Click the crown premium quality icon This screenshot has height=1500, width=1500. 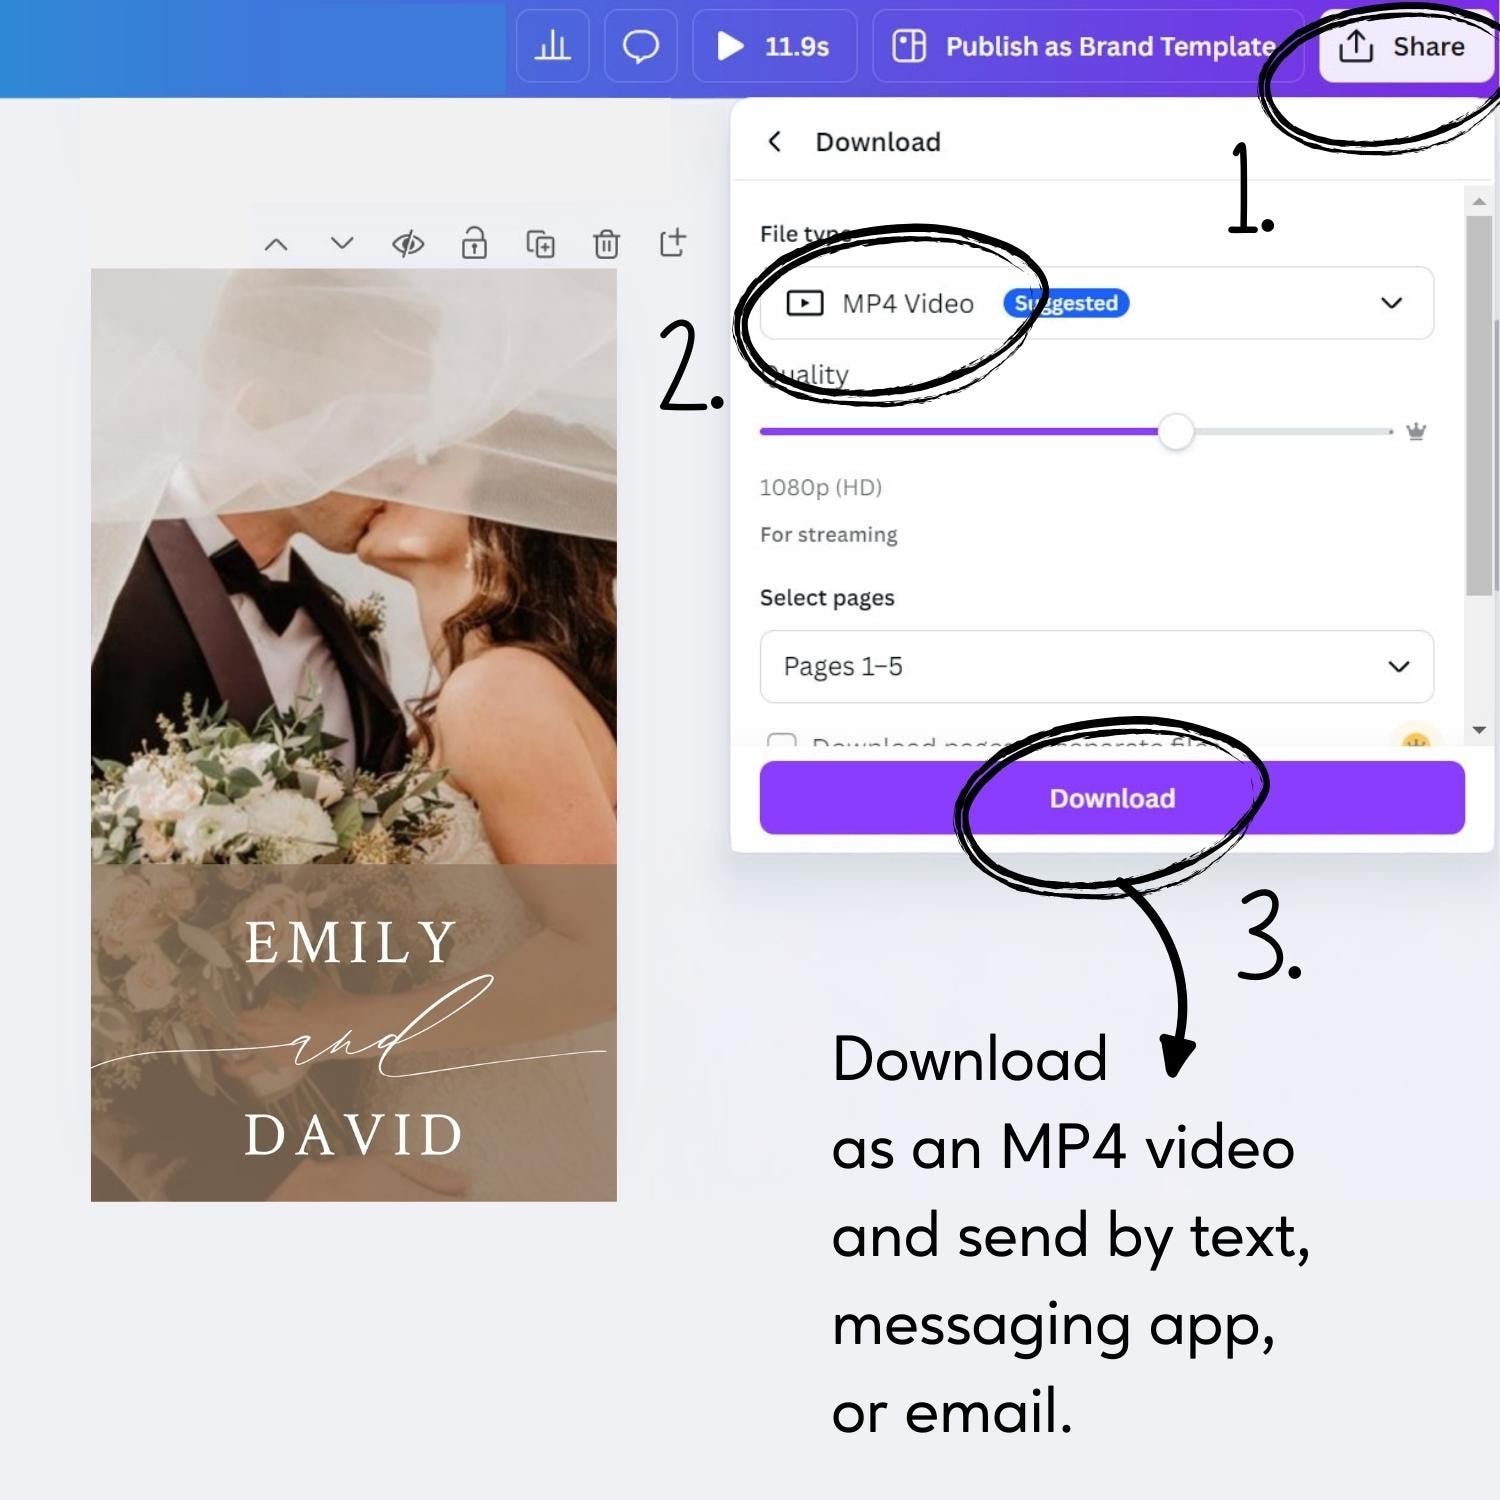click(1416, 432)
